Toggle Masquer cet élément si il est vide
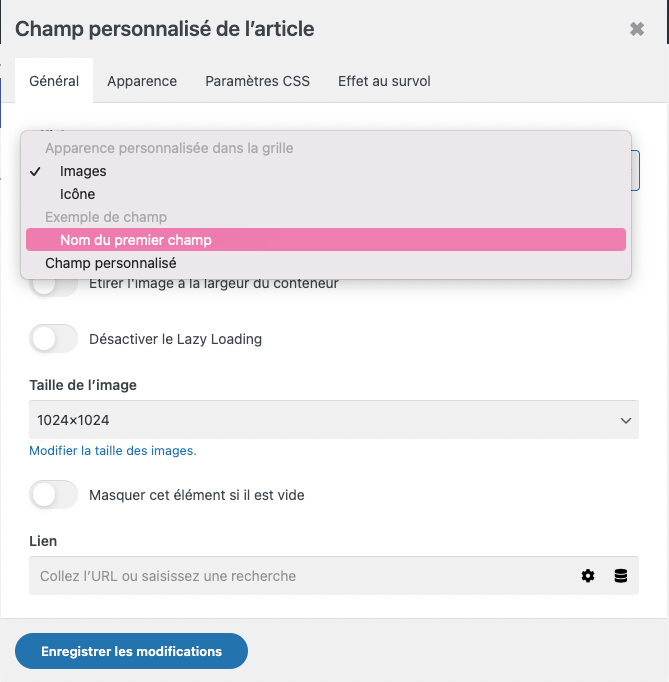This screenshot has width=669, height=682. click(54, 494)
